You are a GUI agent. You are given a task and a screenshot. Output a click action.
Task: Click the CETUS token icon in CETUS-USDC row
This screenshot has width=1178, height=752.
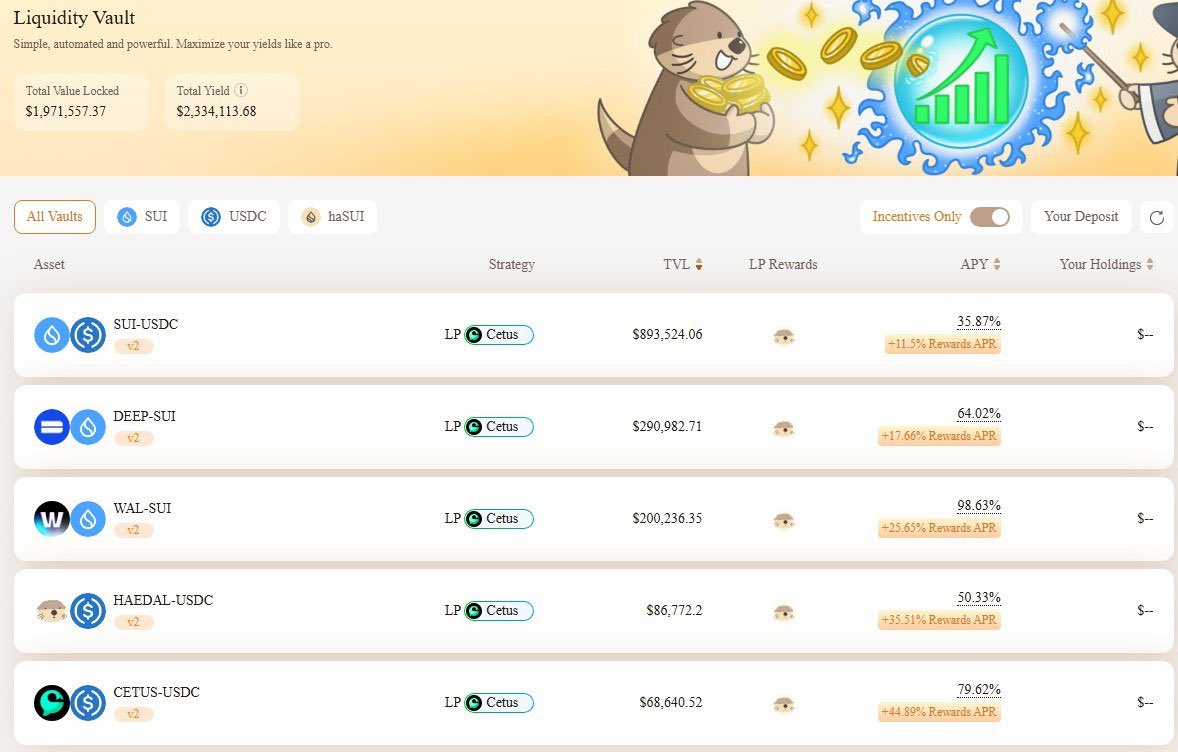coord(51,703)
